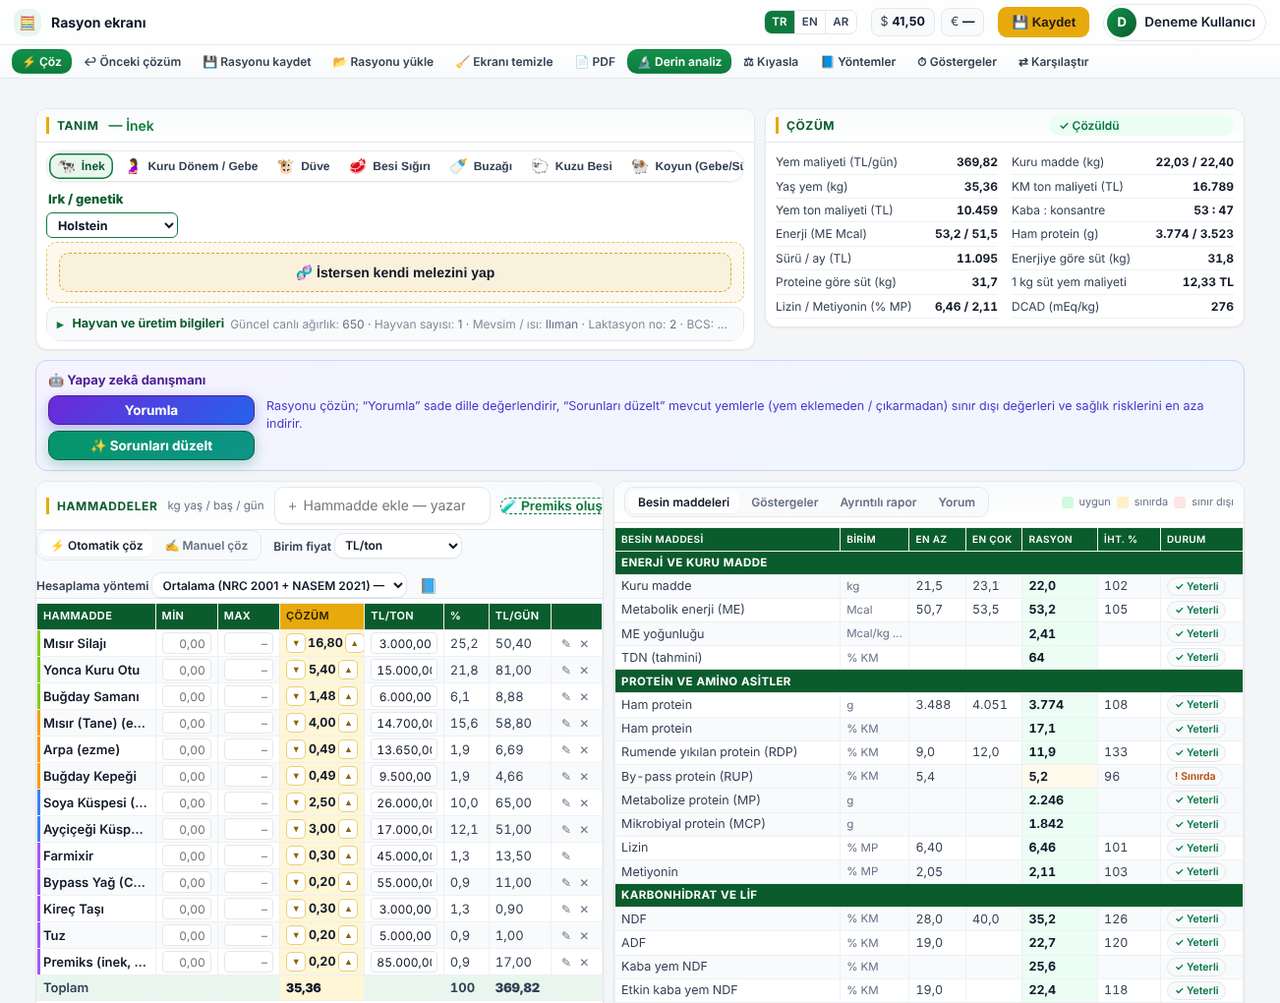Remove Buğday Samanı using its X icon
The height and width of the screenshot is (1003, 1280).
coord(584,697)
